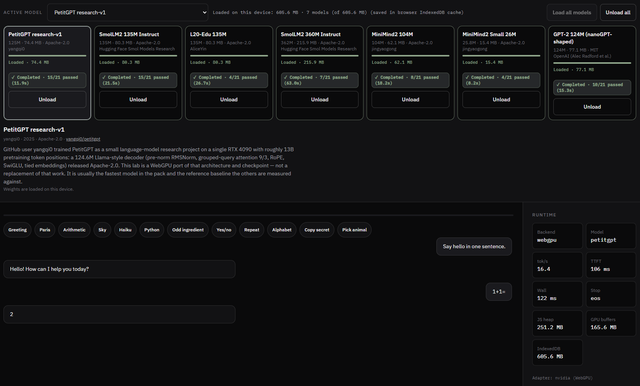Choose the Python prompt chip
640x386 pixels.
(151, 230)
